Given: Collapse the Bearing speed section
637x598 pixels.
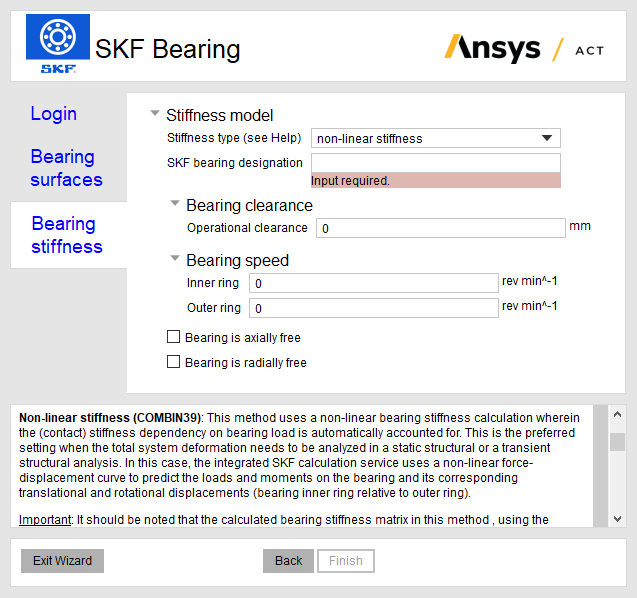Looking at the screenshot, I should pos(175,258).
